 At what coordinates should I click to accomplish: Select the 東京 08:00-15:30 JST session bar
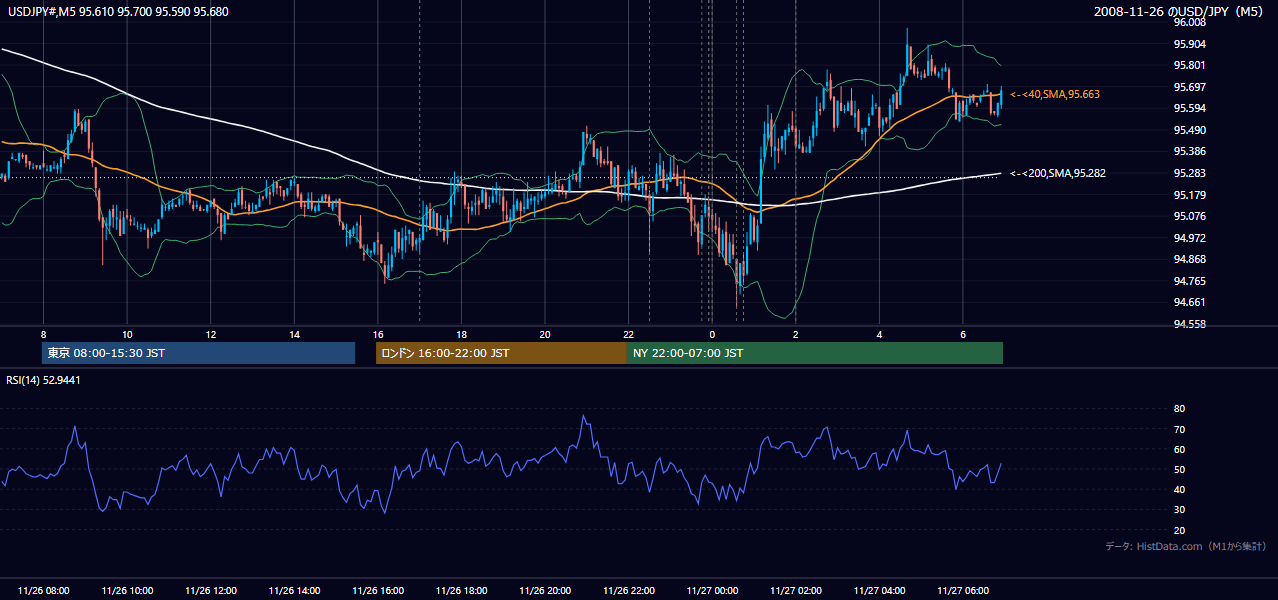(198, 353)
